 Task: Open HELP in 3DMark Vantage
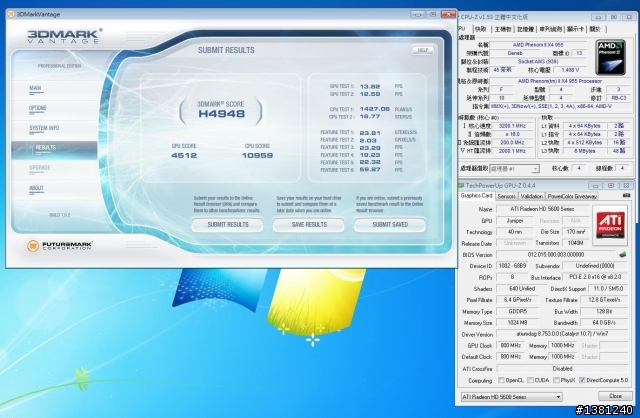coord(422,50)
